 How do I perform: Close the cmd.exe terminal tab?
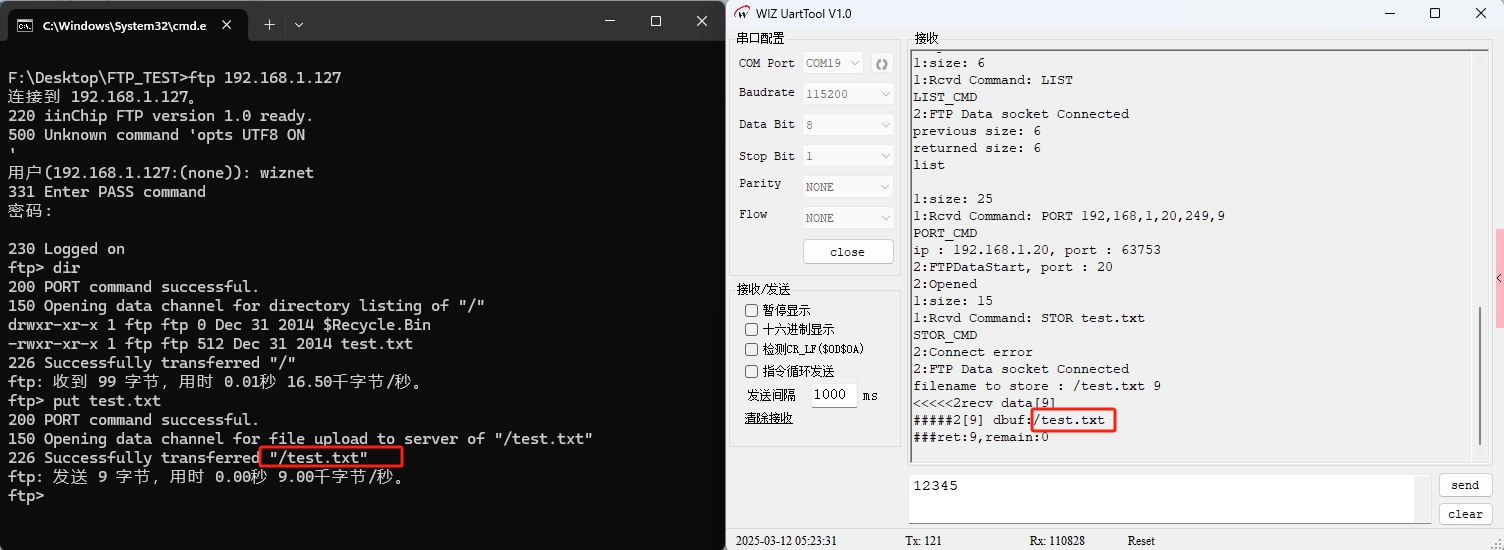[229, 25]
